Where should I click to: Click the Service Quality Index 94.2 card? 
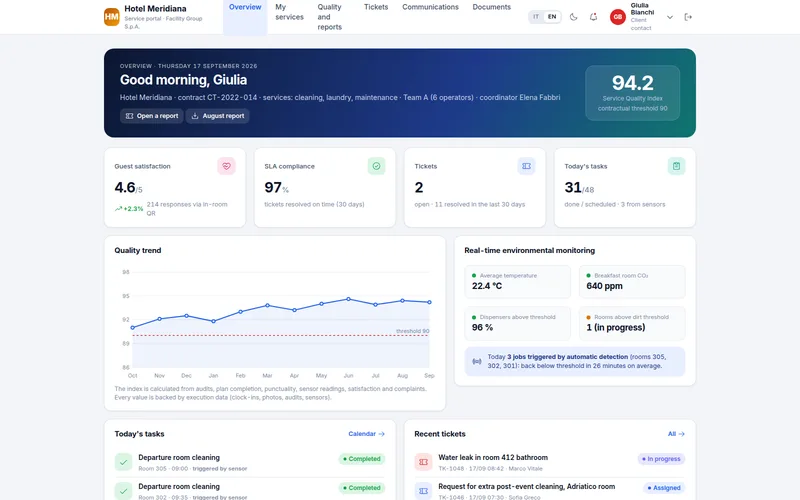(633, 93)
